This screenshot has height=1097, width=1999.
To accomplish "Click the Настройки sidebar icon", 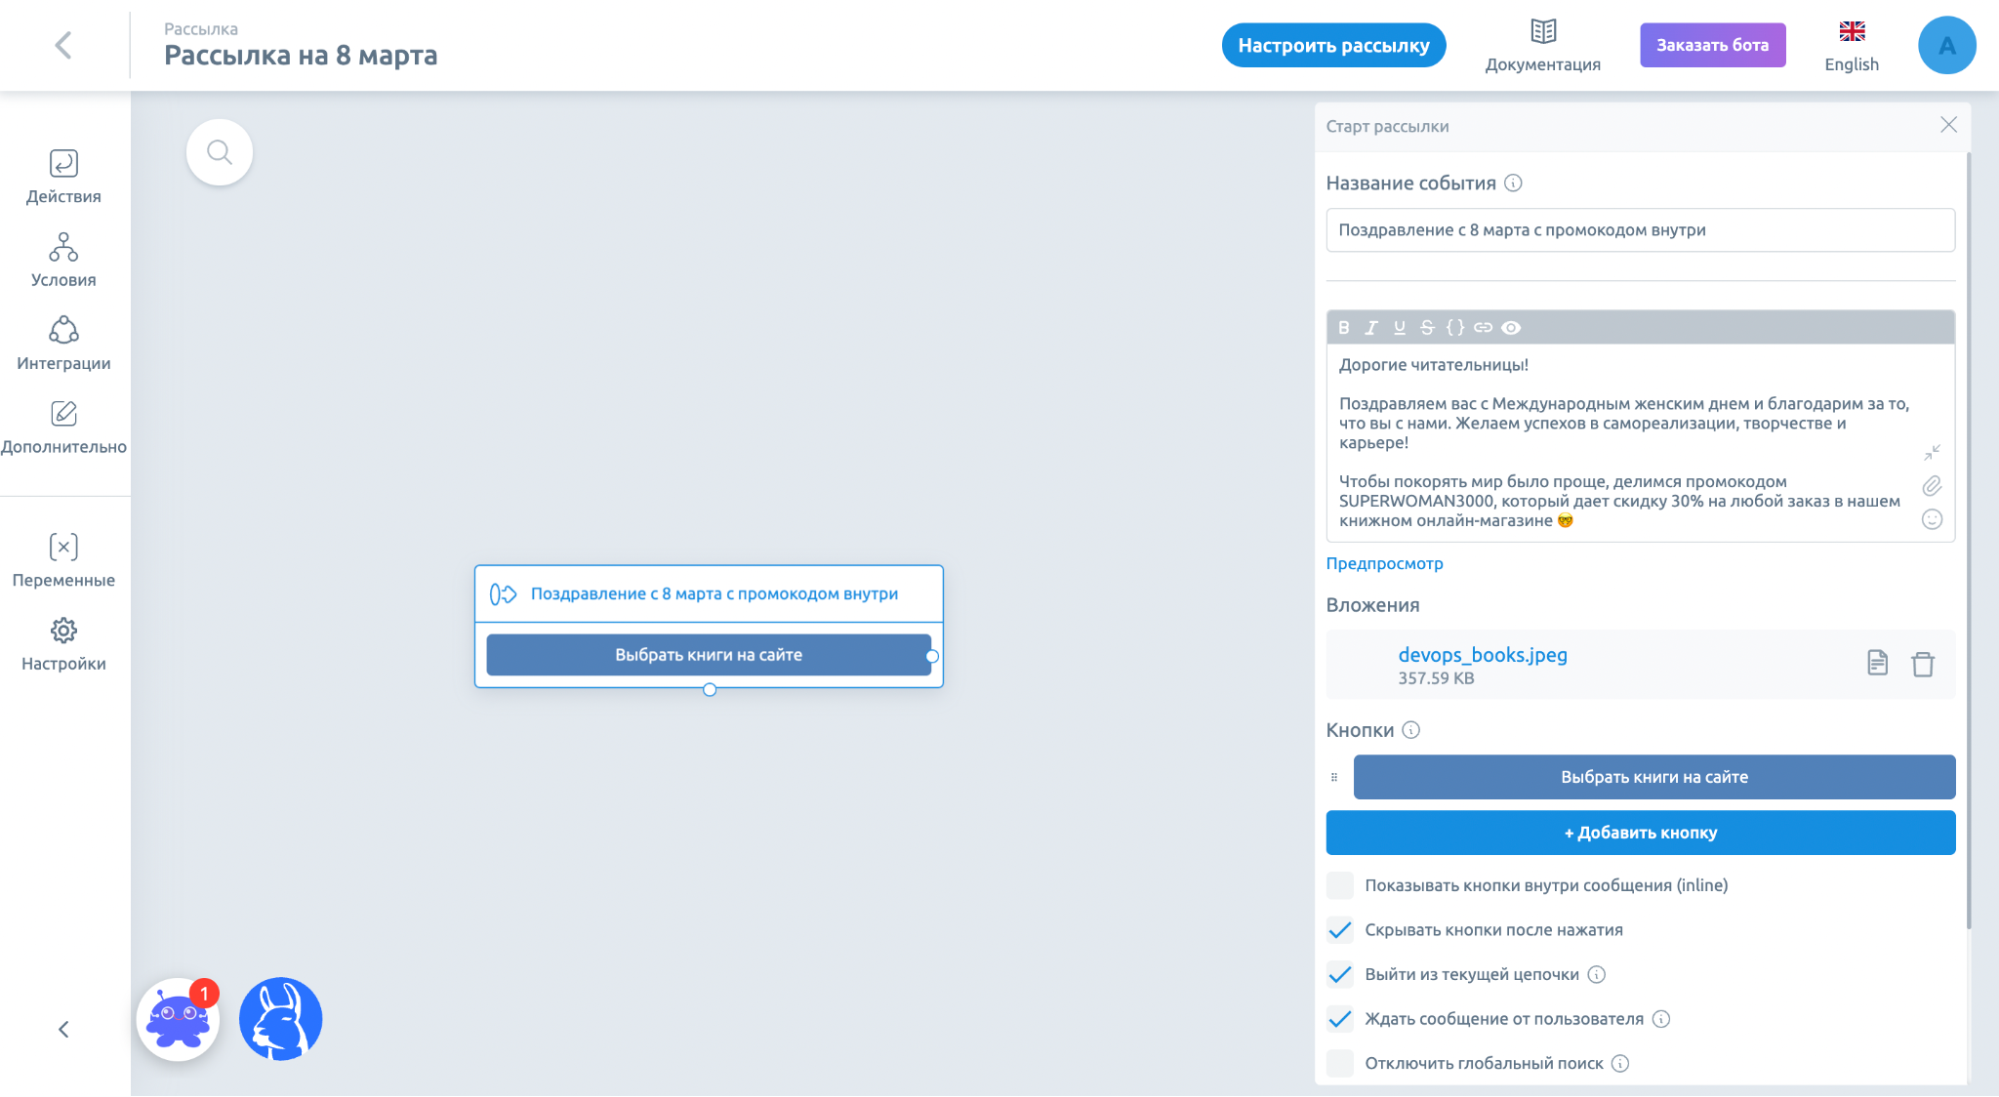I will [x=63, y=647].
